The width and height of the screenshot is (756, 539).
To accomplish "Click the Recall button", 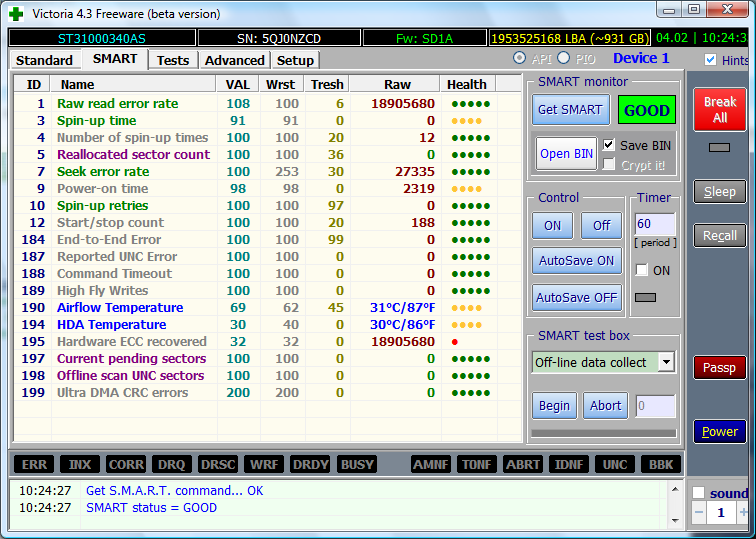I will (720, 236).
